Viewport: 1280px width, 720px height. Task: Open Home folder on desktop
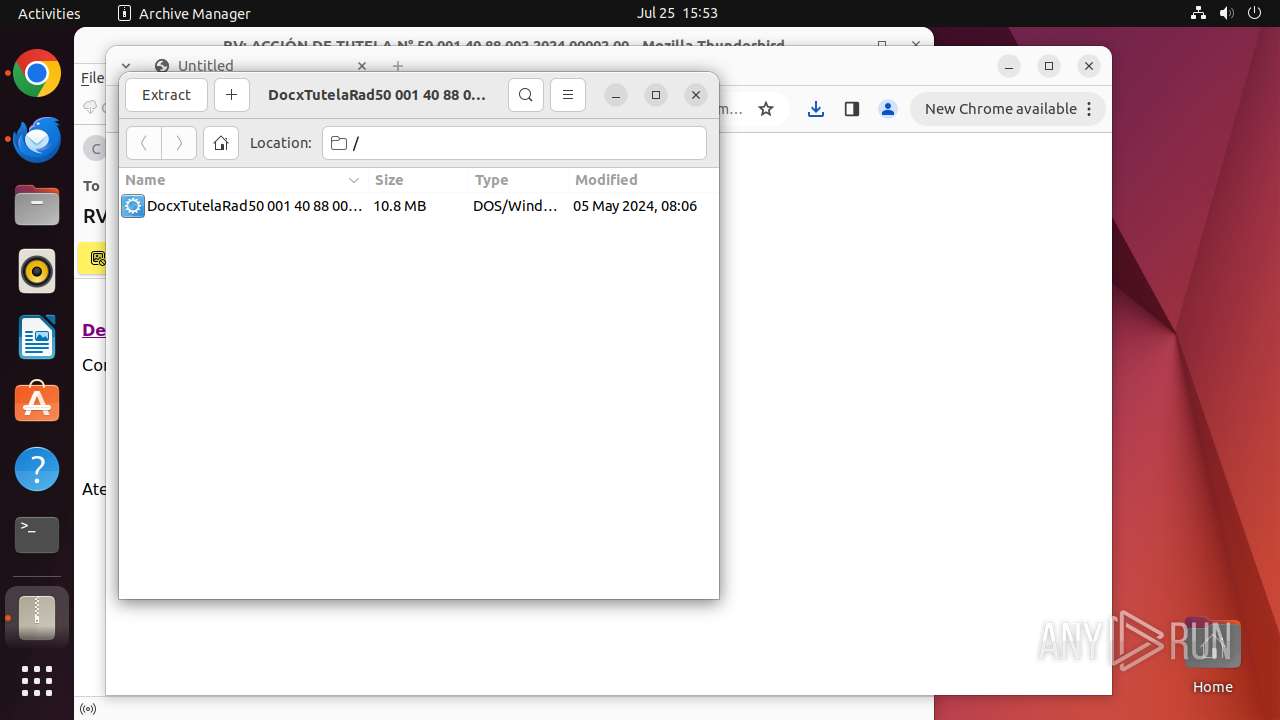pyautogui.click(x=1212, y=656)
